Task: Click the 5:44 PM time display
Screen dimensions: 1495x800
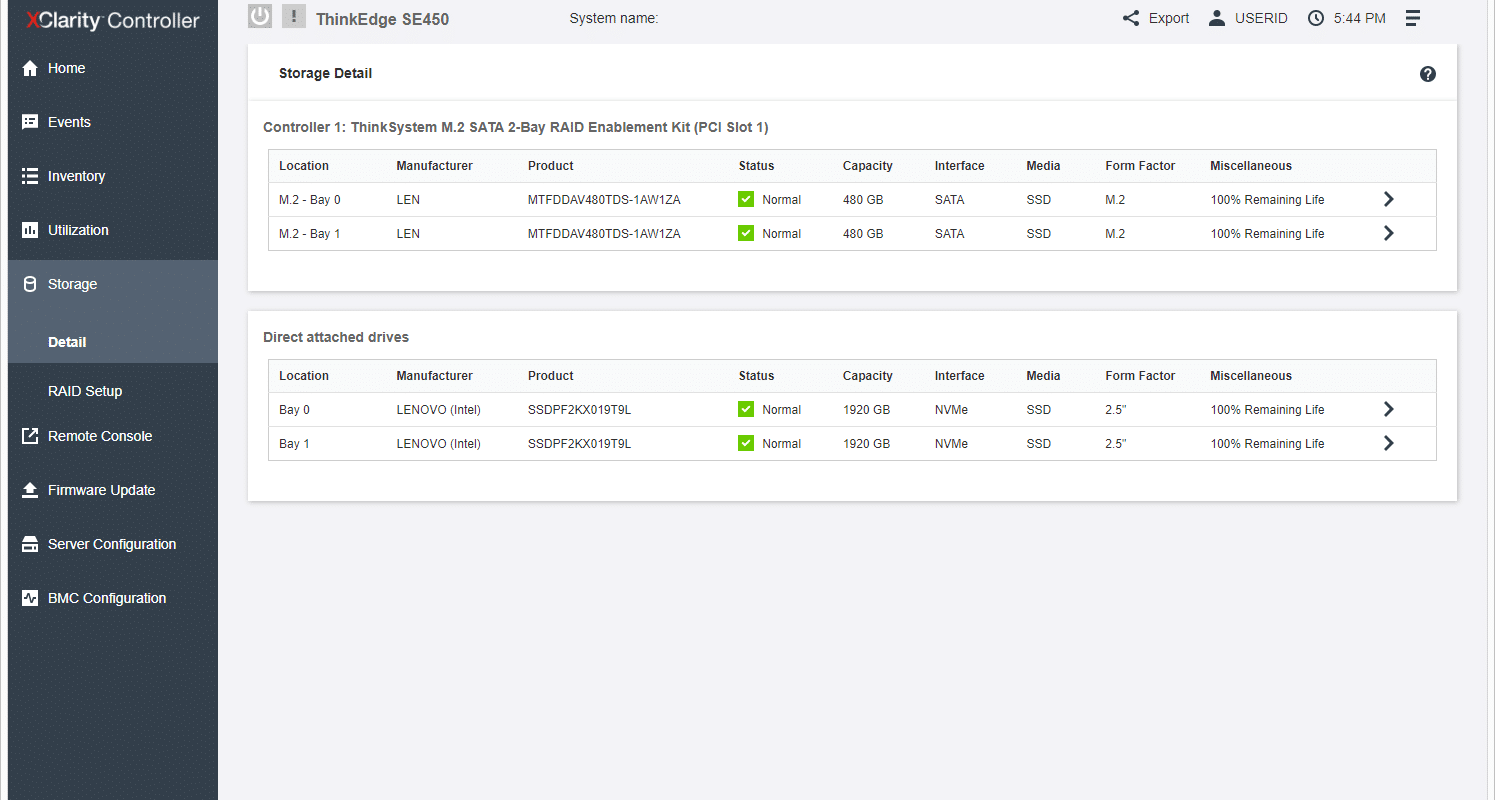Action: 1360,18
